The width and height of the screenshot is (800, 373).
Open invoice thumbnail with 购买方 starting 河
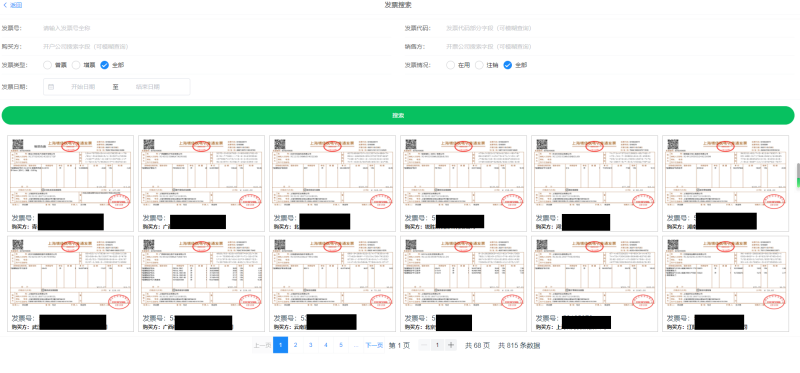pos(594,184)
